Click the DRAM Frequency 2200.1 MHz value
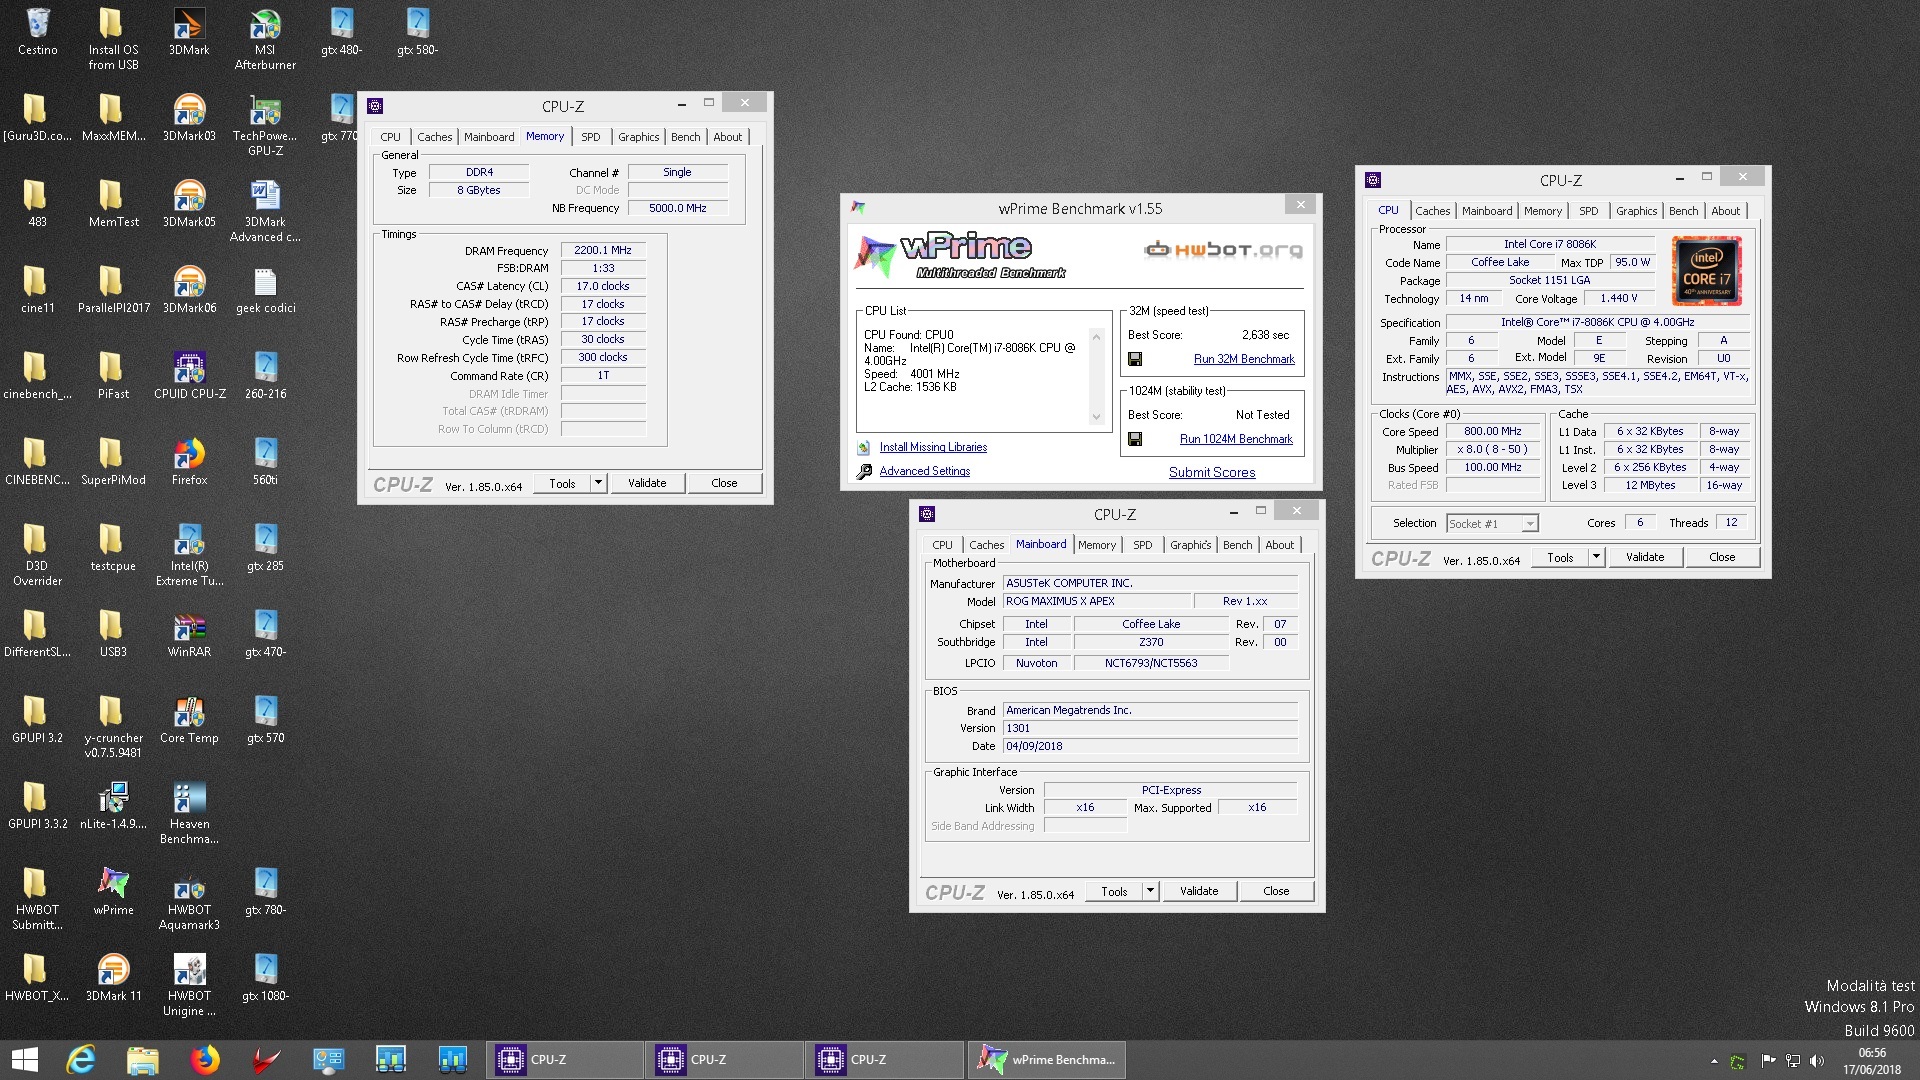Viewport: 1920px width, 1080px height. pos(603,250)
